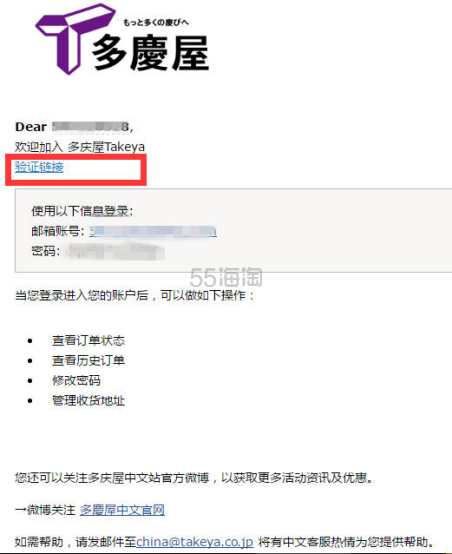The height and width of the screenshot is (554, 452).
Task: Click the 微博关注 arrow text
Action: tap(45, 510)
